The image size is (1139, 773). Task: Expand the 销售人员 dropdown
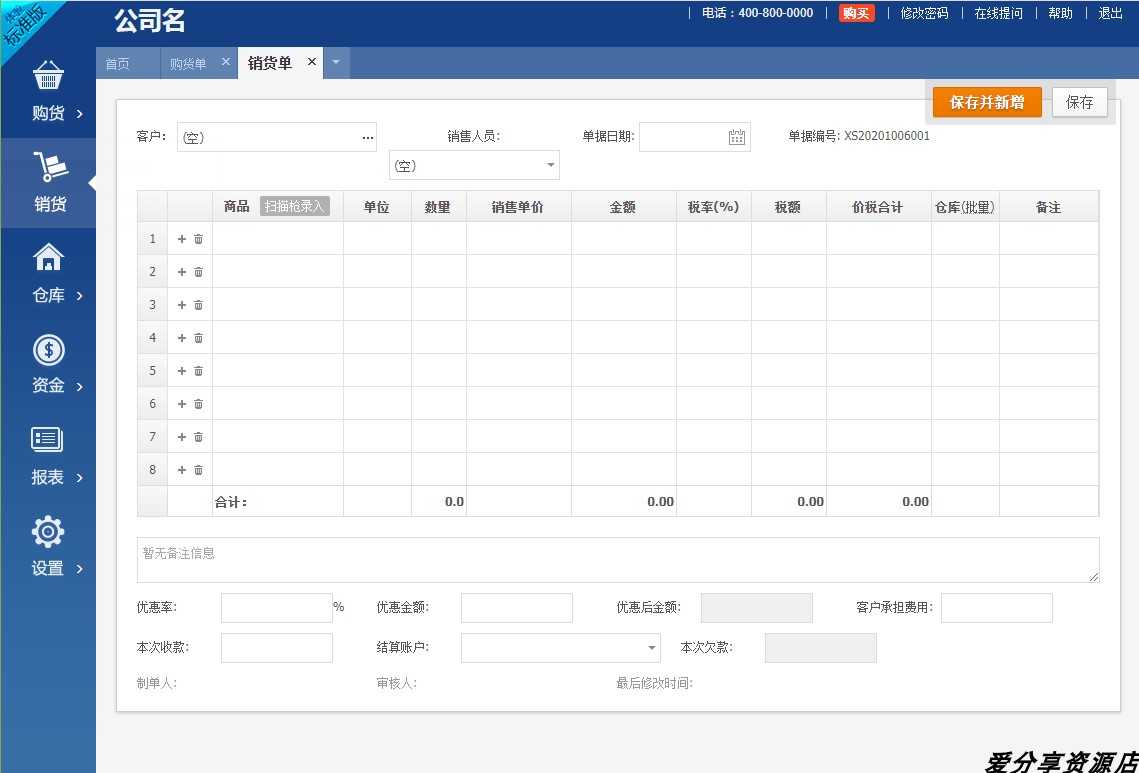(551, 166)
